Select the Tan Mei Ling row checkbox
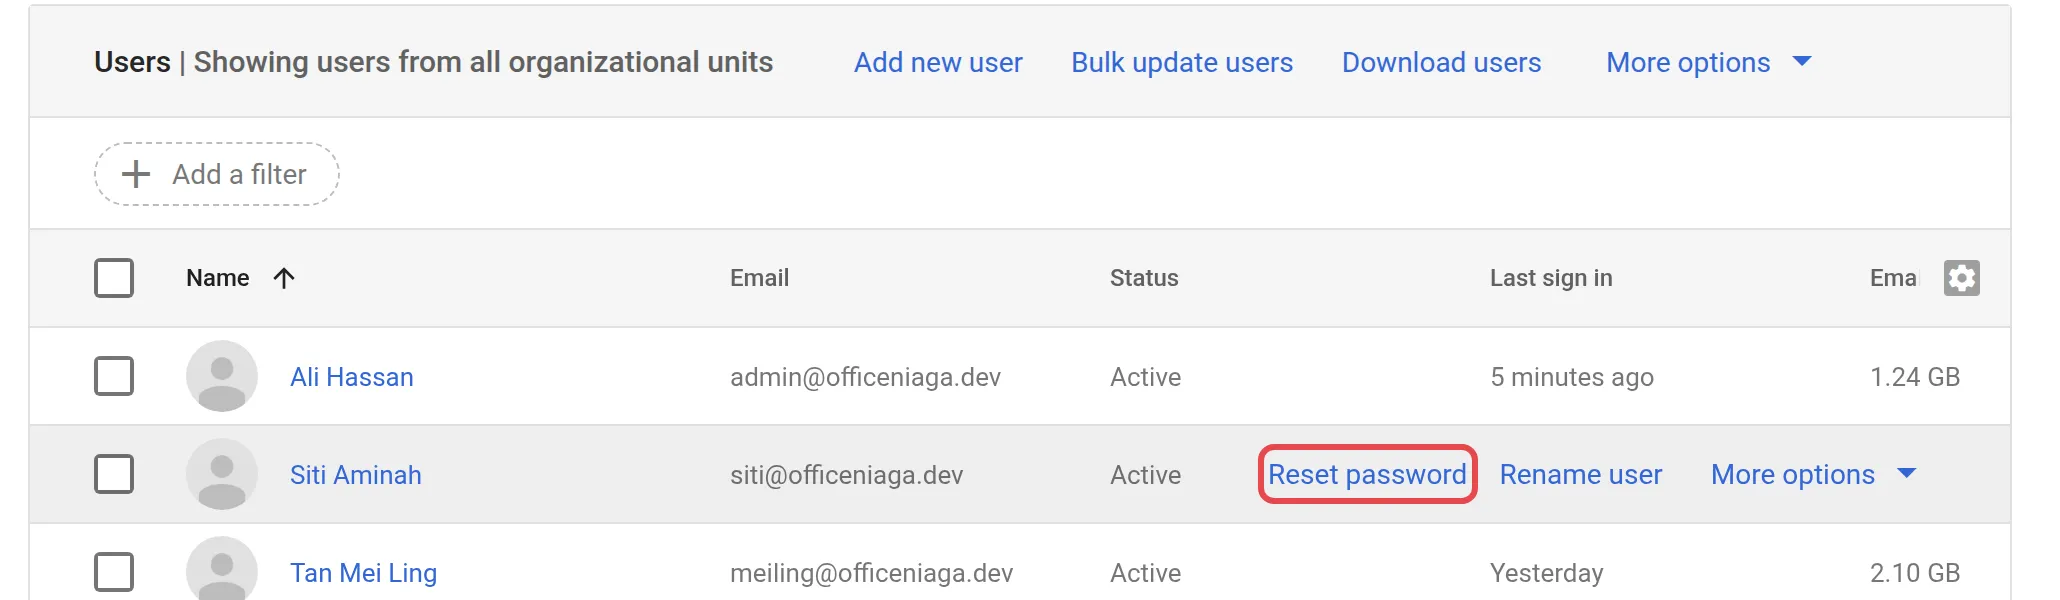 point(114,572)
